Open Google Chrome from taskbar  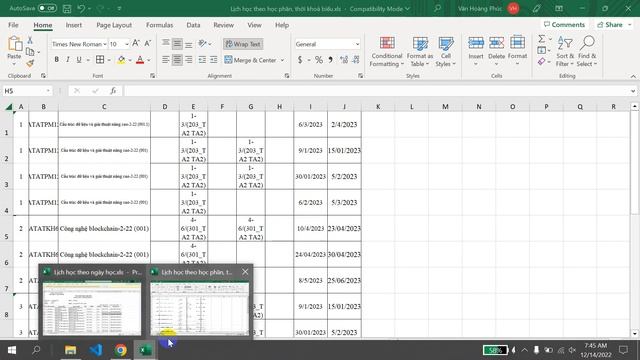coord(120,350)
